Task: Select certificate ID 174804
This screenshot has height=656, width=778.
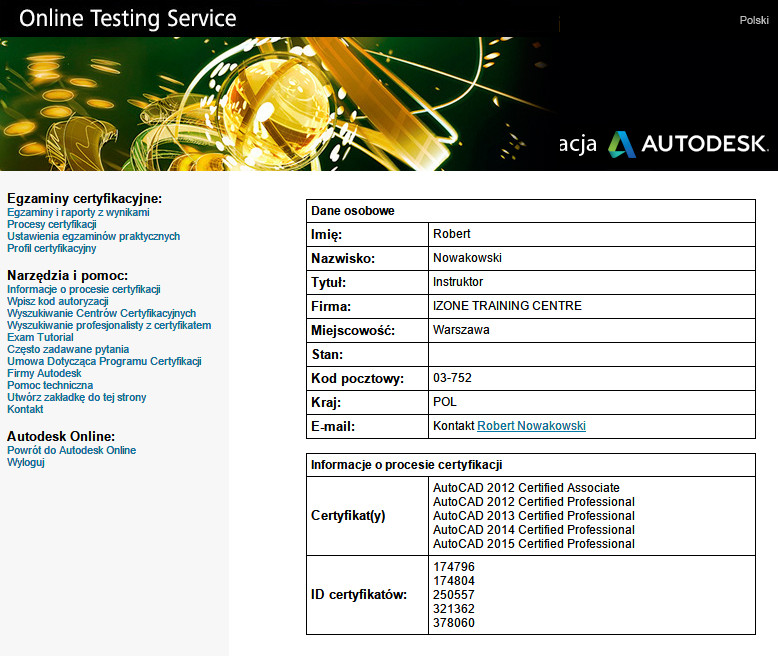Action: [x=454, y=581]
